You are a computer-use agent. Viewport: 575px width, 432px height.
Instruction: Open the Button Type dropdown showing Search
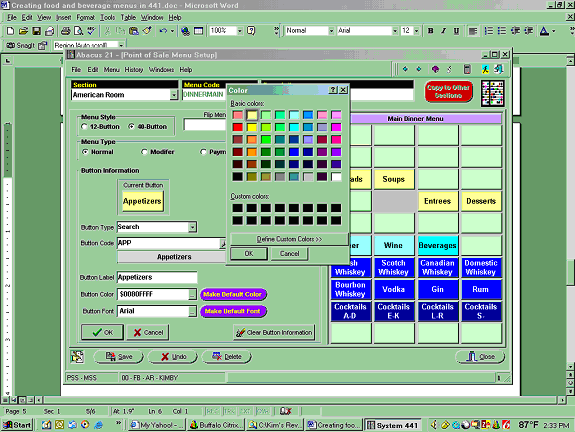(x=193, y=227)
